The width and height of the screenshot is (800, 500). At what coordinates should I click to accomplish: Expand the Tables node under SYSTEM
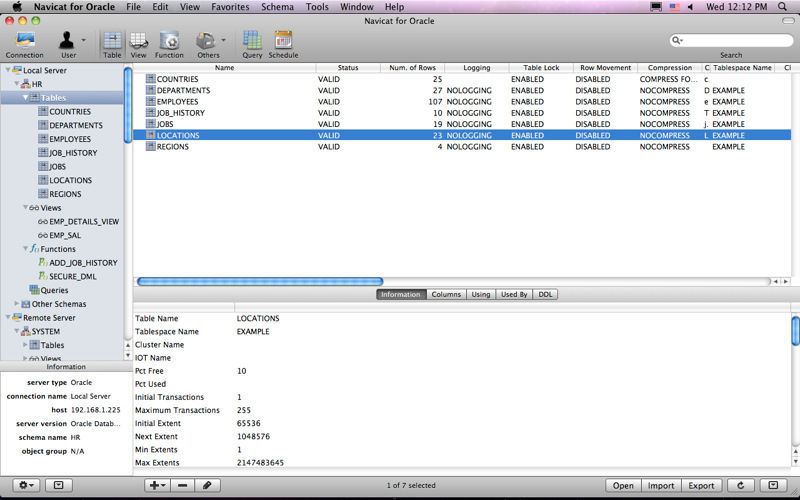[25, 345]
